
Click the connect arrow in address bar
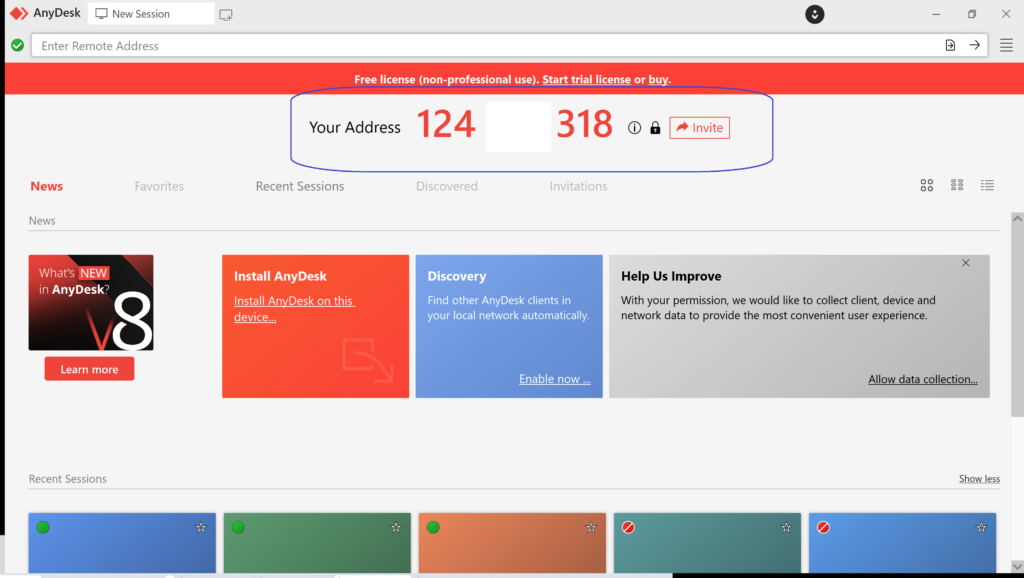pyautogui.click(x=974, y=45)
